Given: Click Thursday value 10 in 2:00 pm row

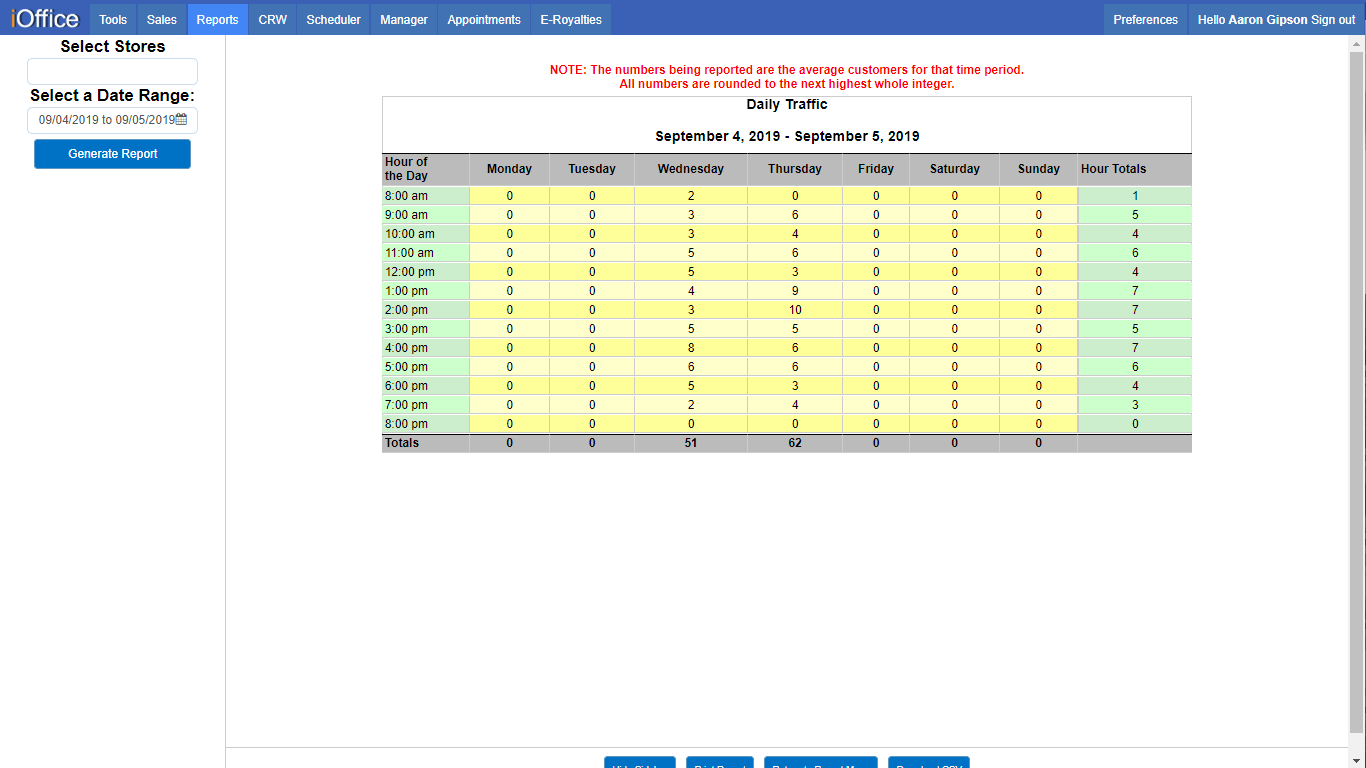Looking at the screenshot, I should click(x=795, y=310).
